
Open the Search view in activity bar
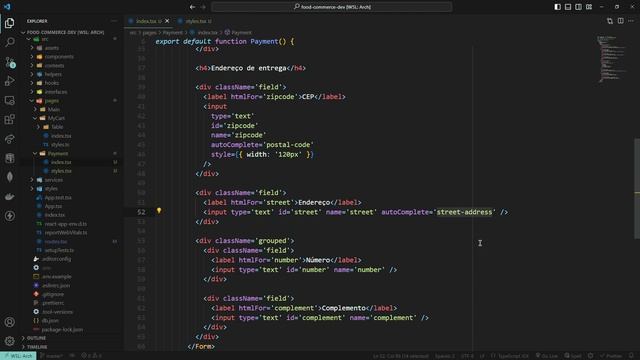coord(9,42)
